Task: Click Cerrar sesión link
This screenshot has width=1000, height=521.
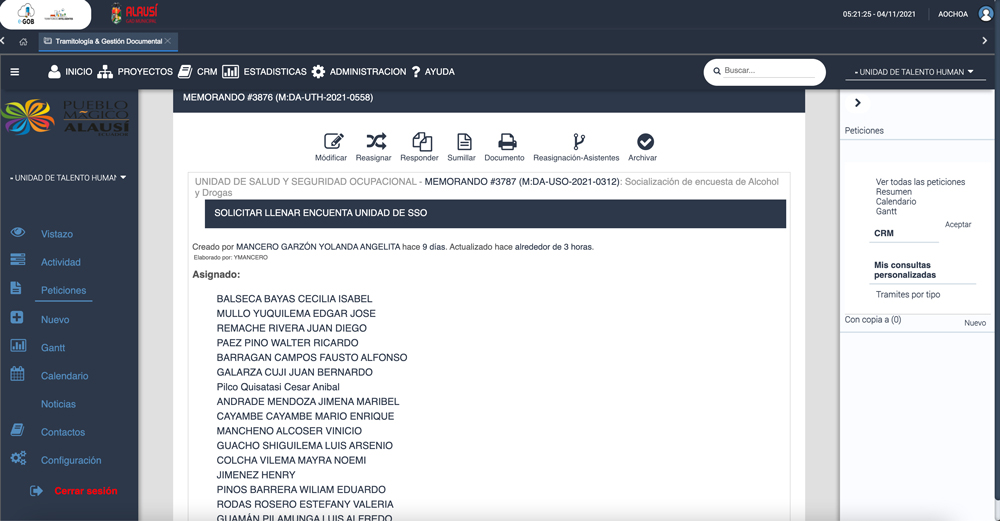Action: 85,491
